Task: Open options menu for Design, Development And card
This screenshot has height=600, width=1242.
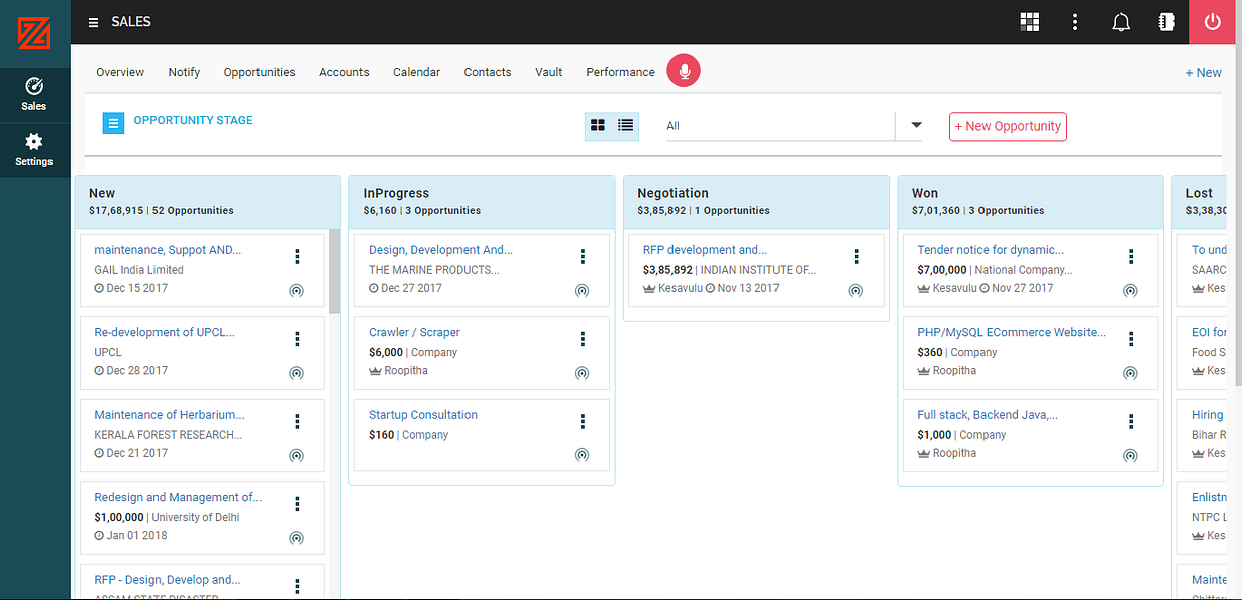Action: coord(583,257)
